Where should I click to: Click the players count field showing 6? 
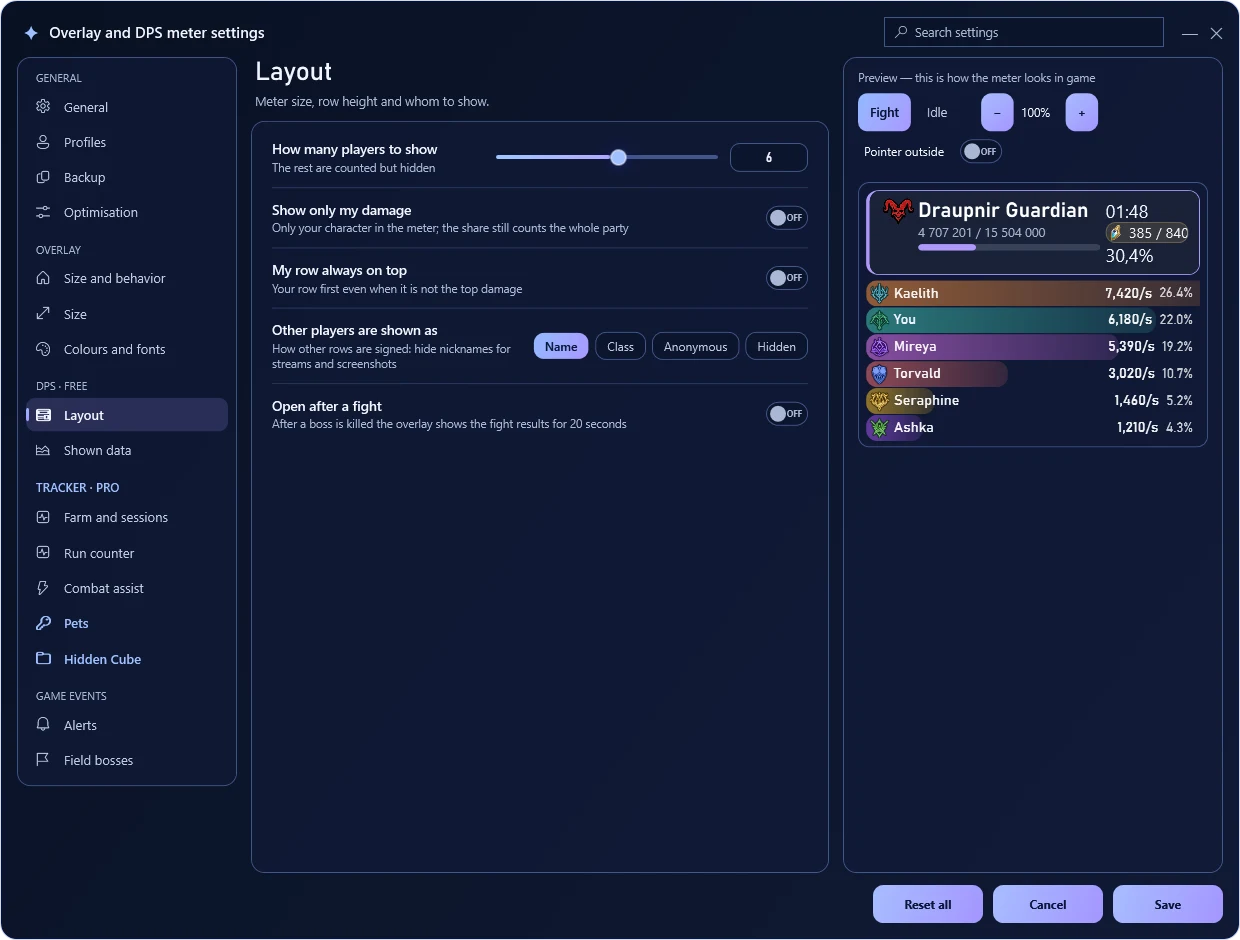coord(769,158)
